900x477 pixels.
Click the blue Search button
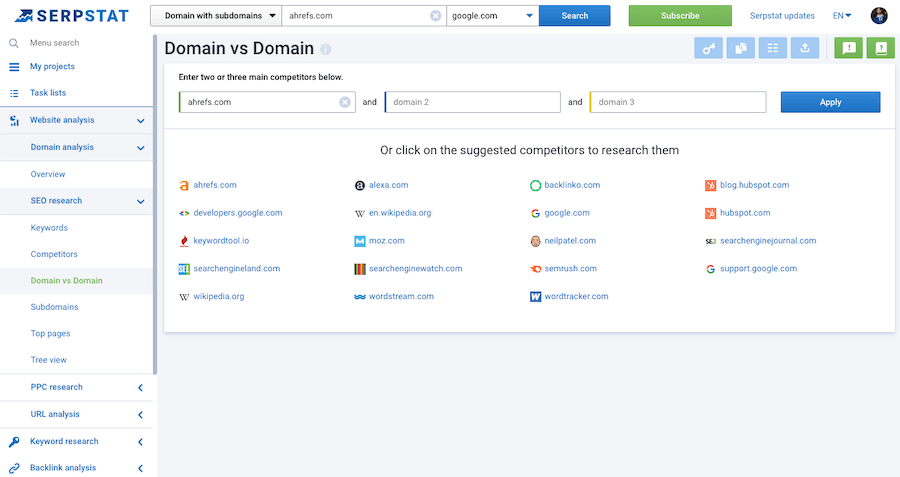pyautogui.click(x=575, y=15)
